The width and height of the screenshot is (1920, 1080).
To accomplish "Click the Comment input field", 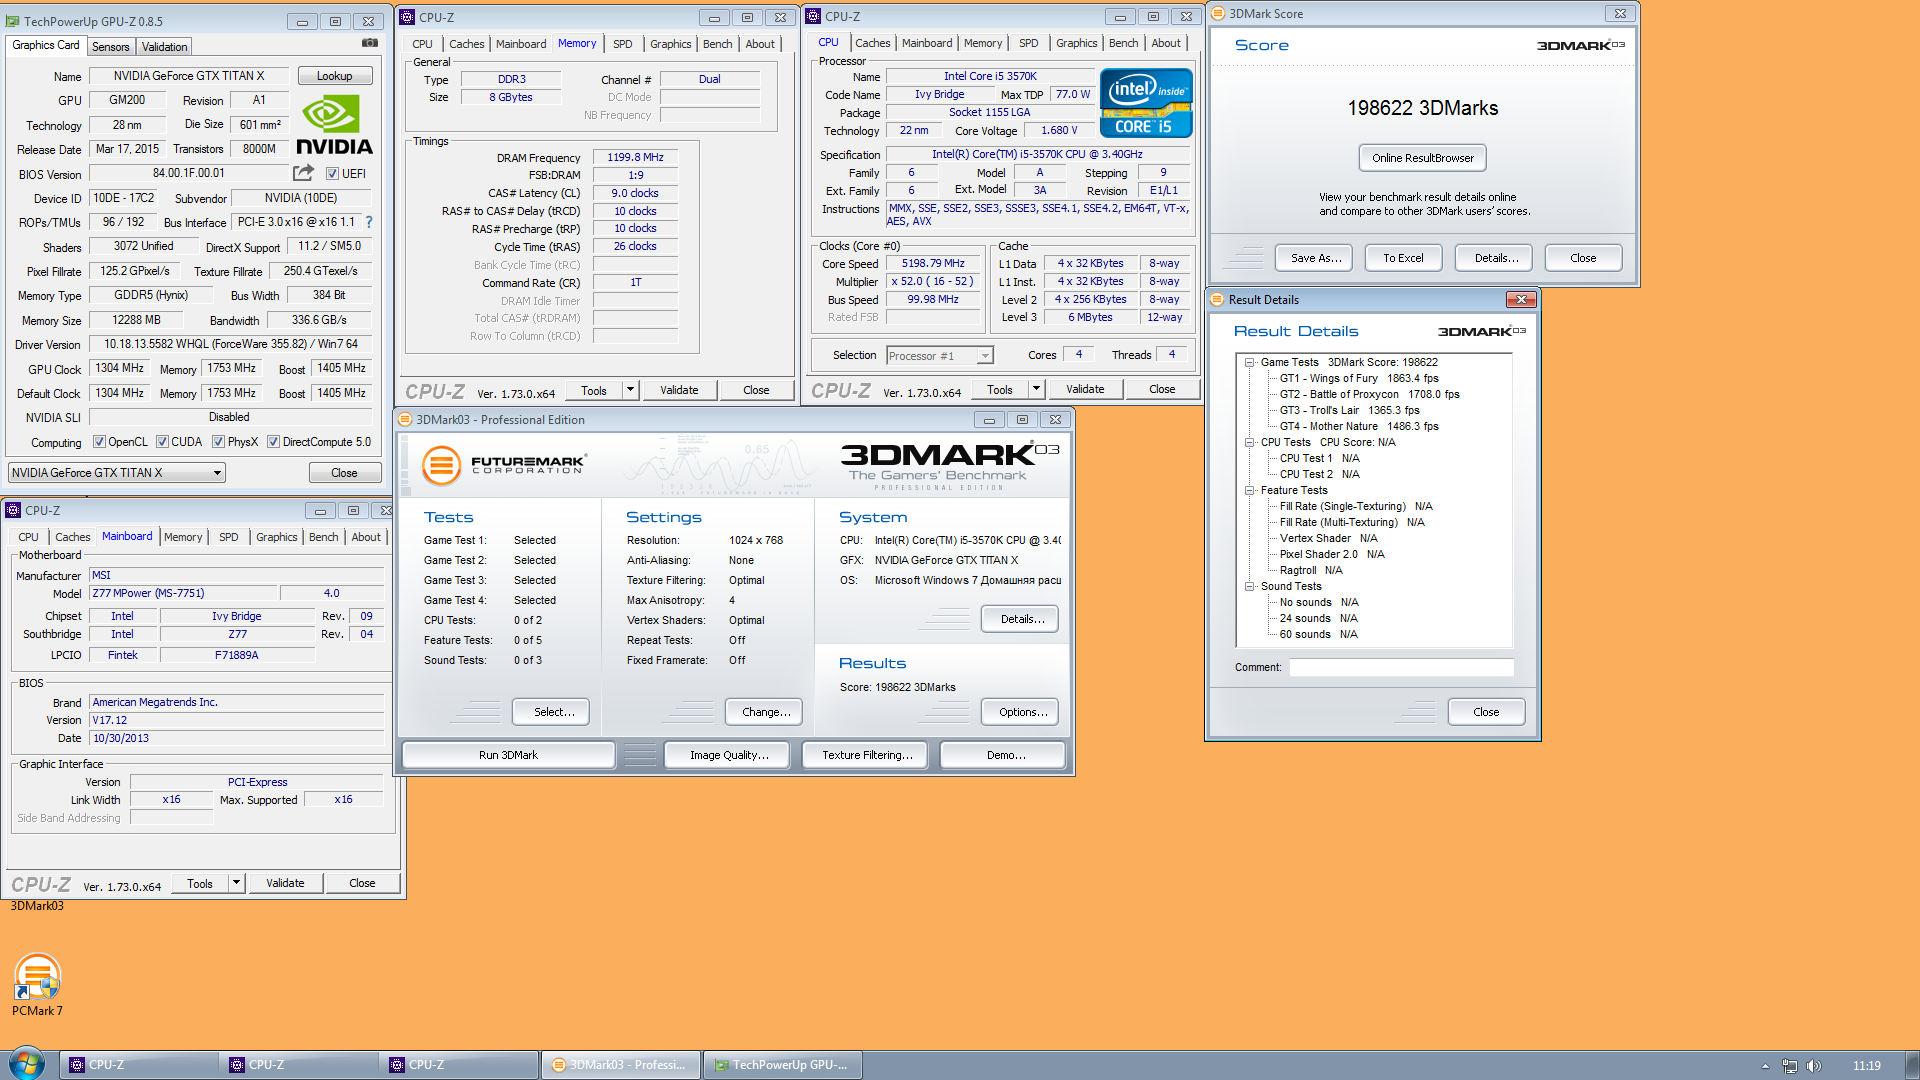I will point(1401,667).
